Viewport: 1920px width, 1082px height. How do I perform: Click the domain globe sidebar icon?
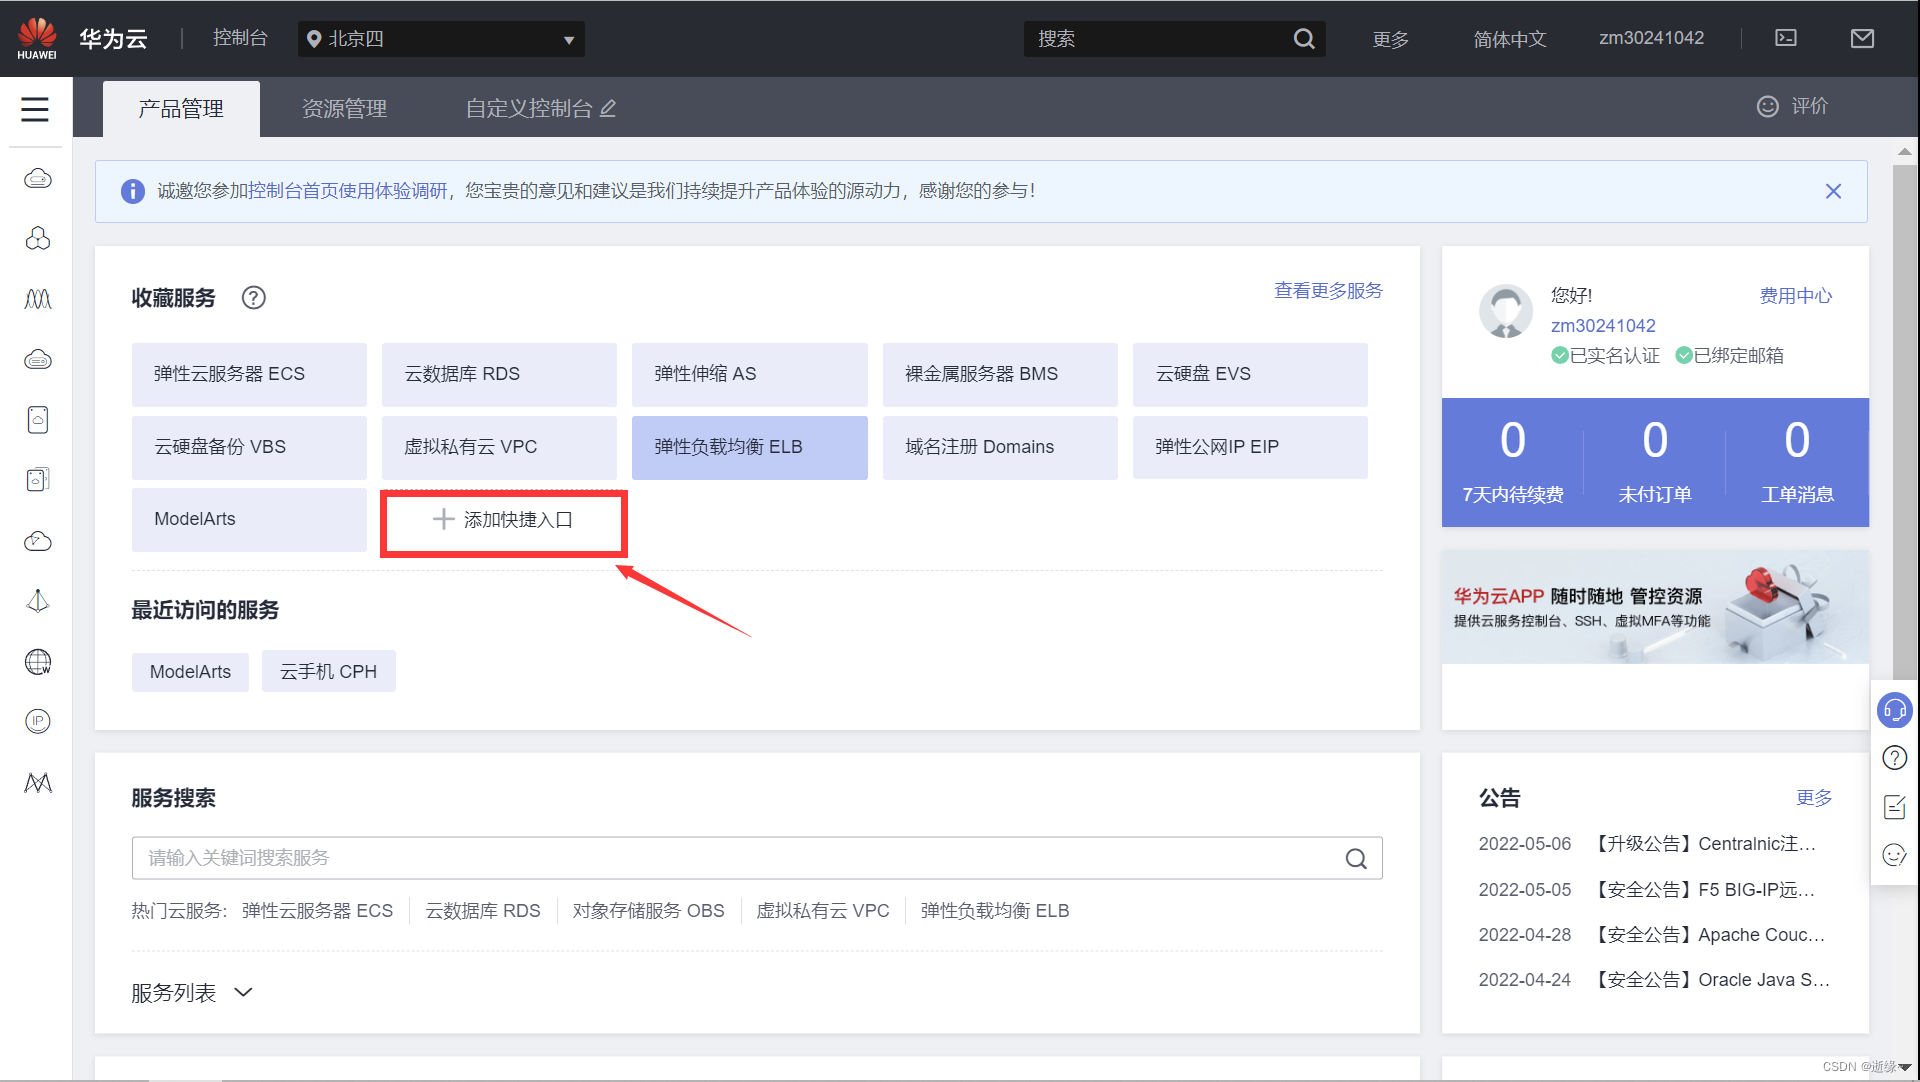pos(38,662)
